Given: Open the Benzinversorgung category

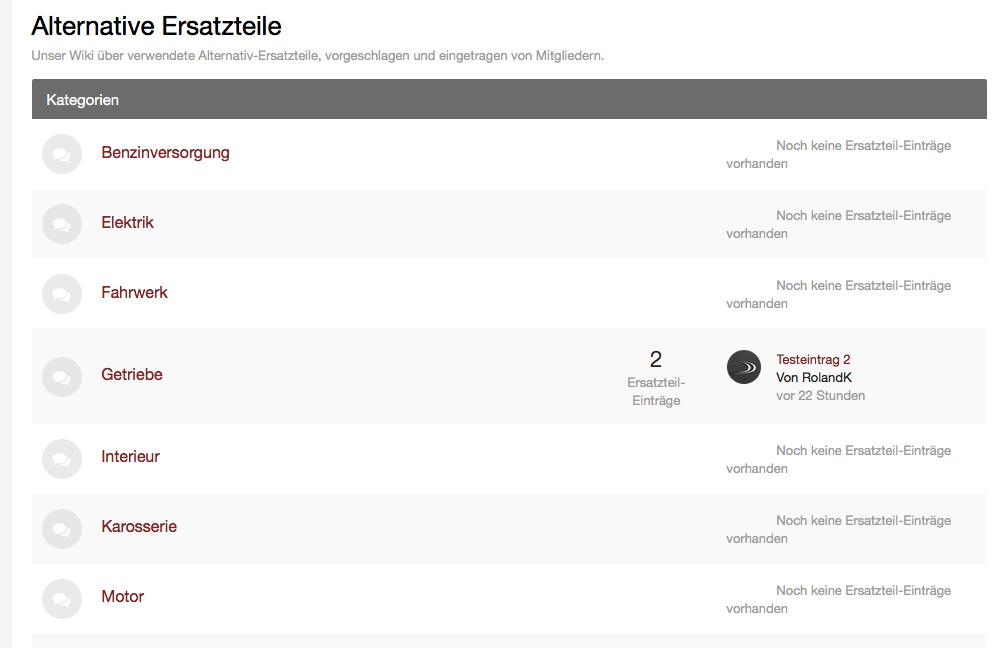Looking at the screenshot, I should pyautogui.click(x=165, y=152).
